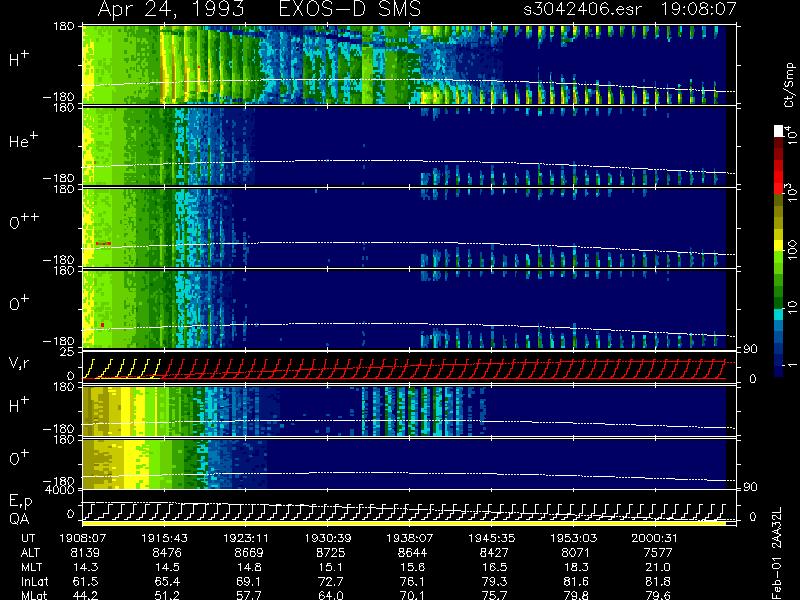Click the MLT row label
Viewport: 800px width, 600px height.
30,567
